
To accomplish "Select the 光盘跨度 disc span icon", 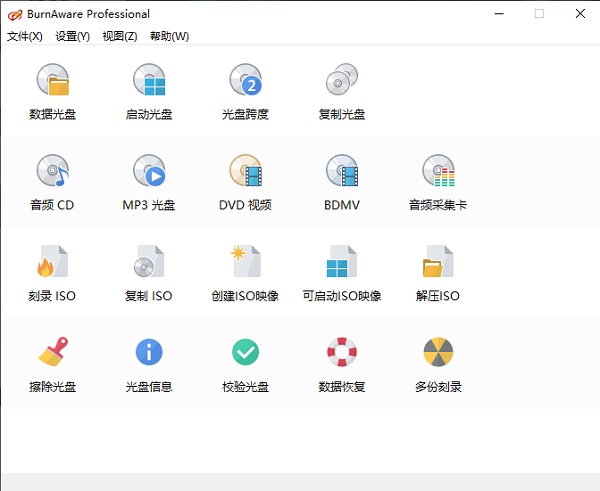I will click(x=245, y=80).
